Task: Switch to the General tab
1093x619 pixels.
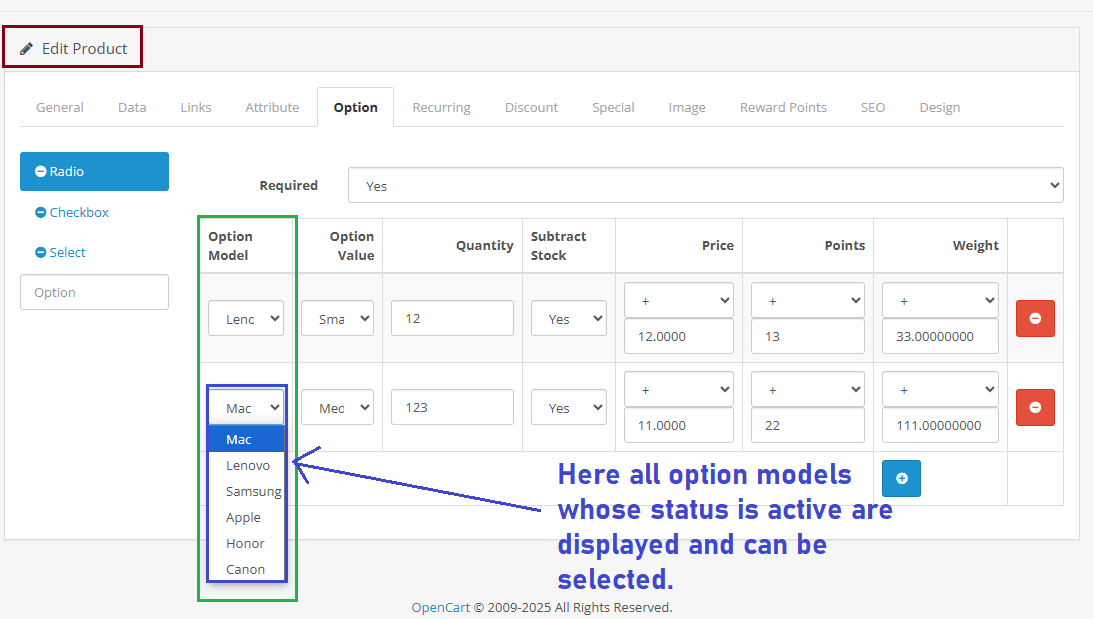Action: coord(60,107)
